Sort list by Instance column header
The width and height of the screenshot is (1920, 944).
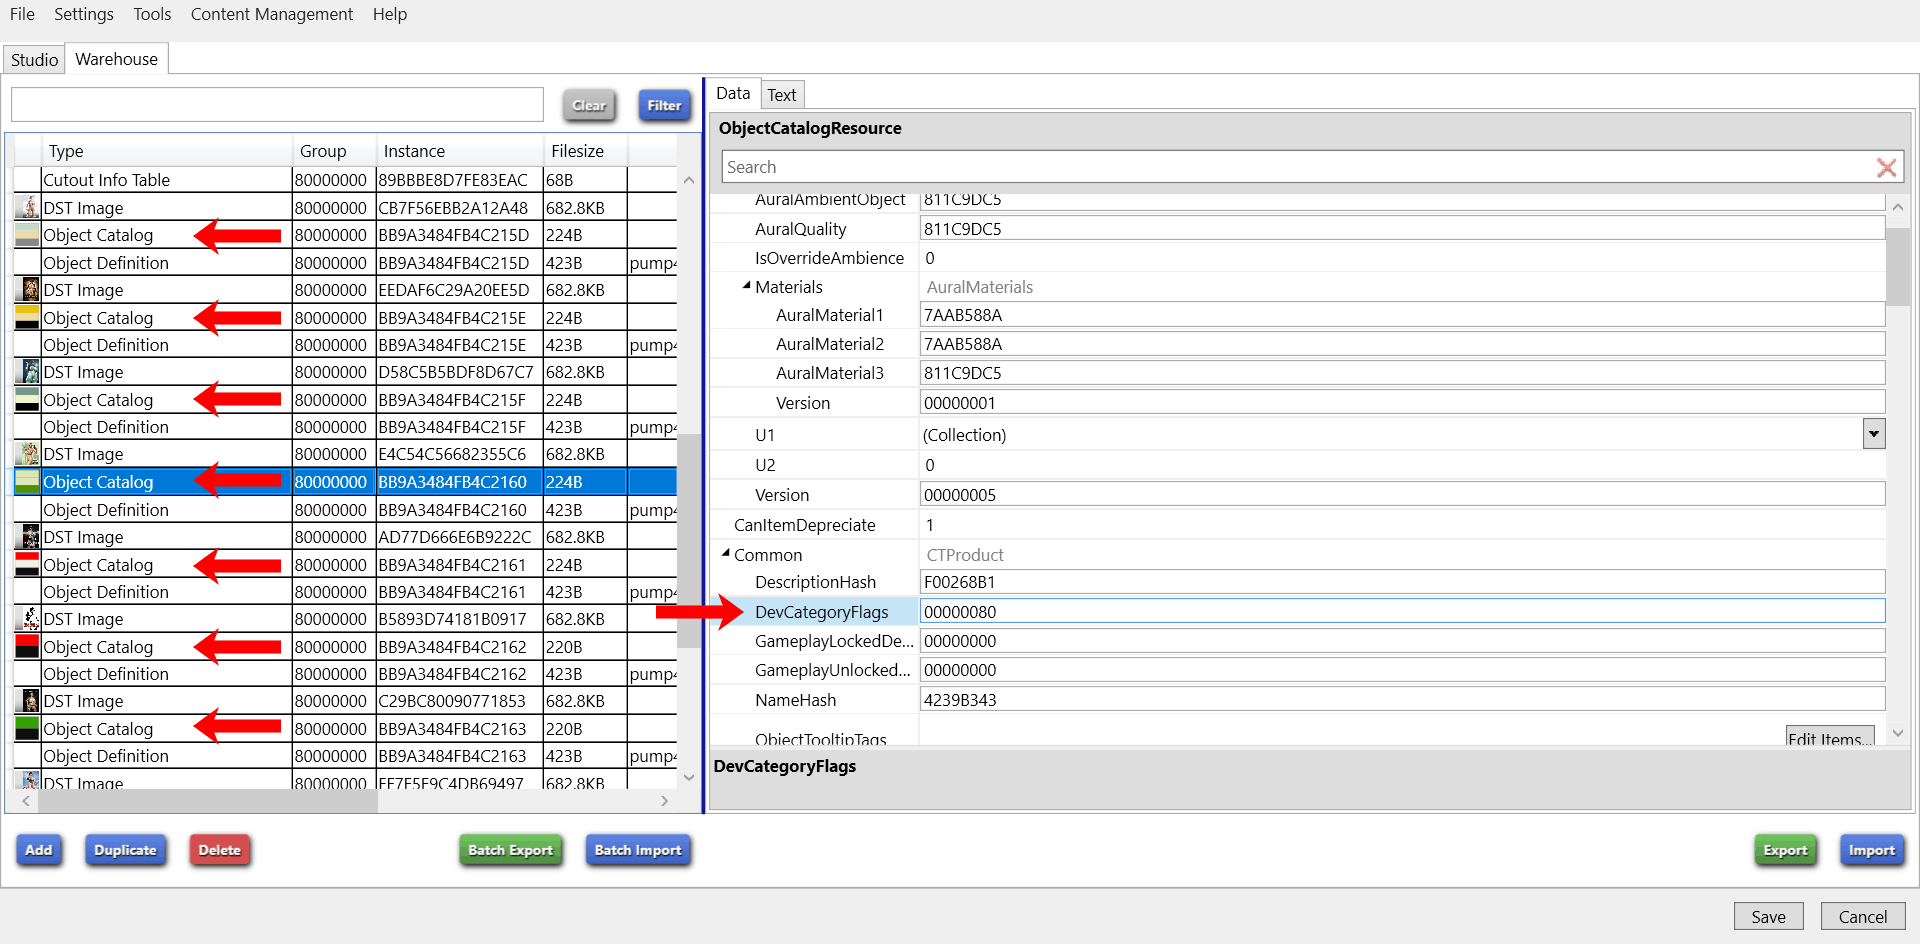pyautogui.click(x=460, y=151)
